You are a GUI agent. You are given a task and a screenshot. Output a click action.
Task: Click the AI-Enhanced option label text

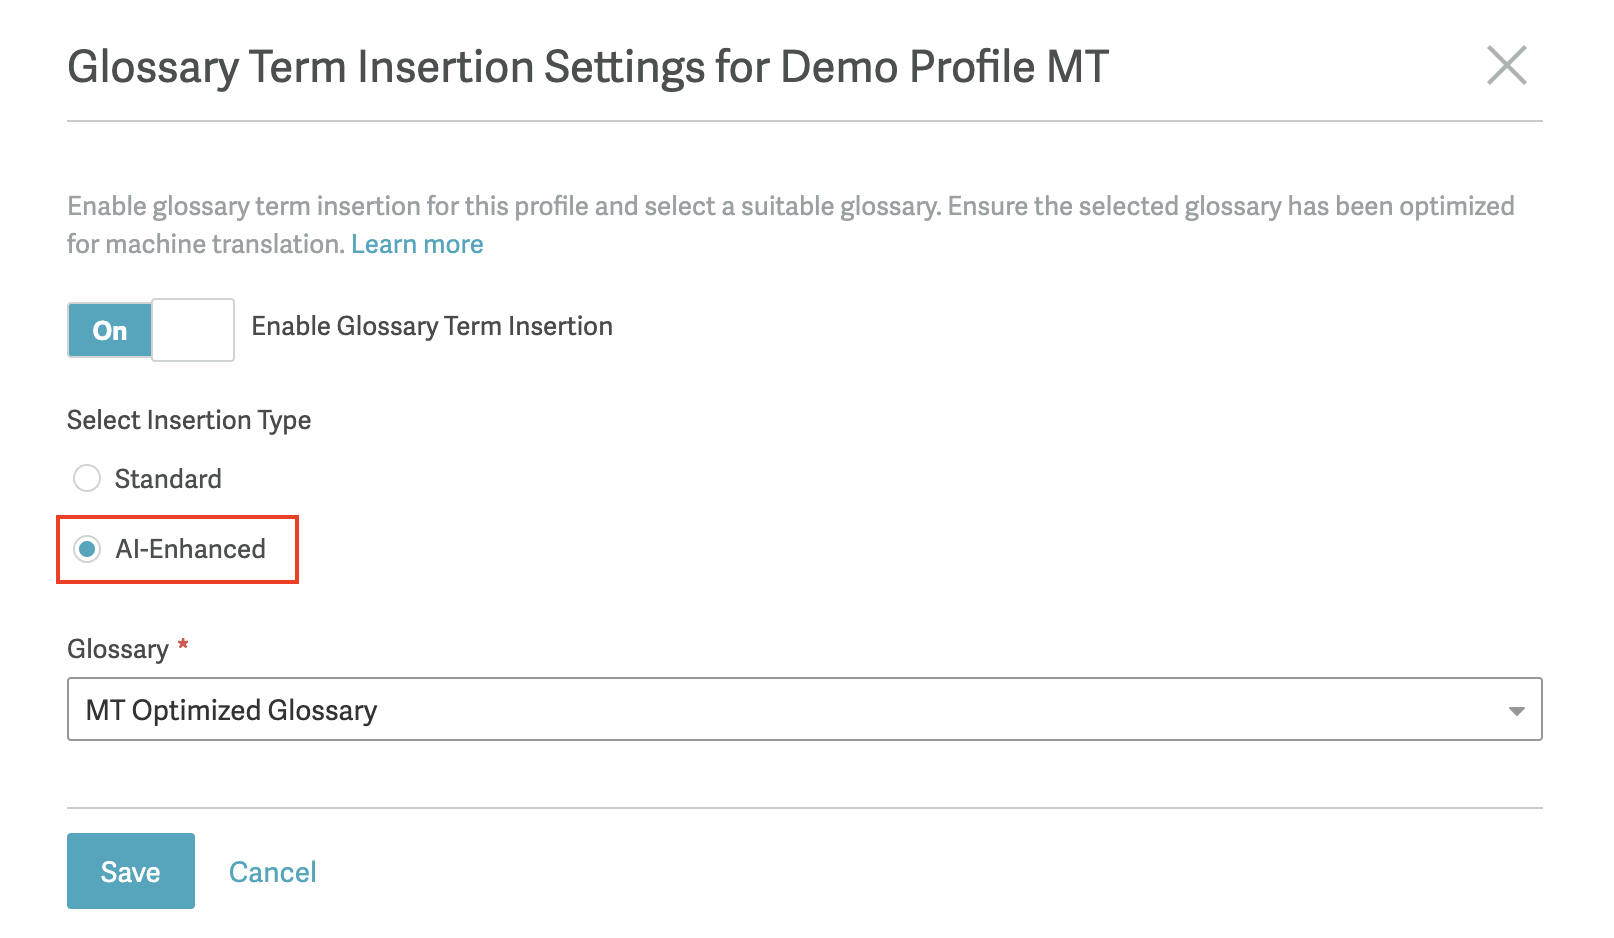tap(190, 549)
